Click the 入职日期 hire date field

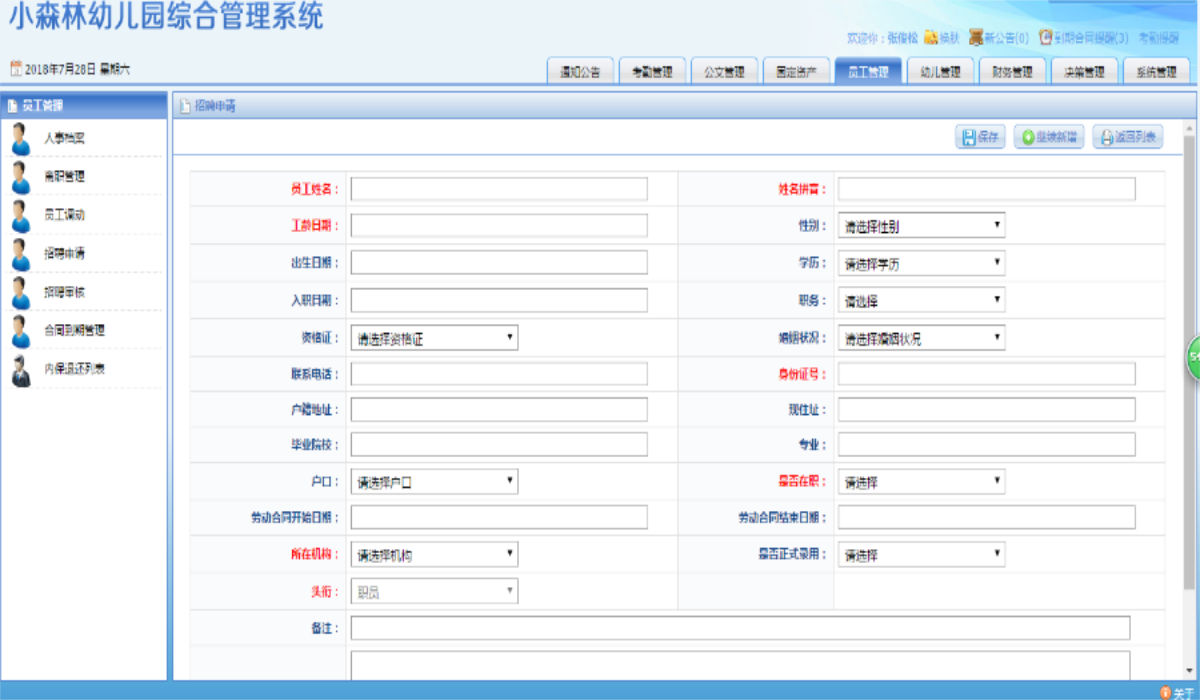pyautogui.click(x=499, y=300)
